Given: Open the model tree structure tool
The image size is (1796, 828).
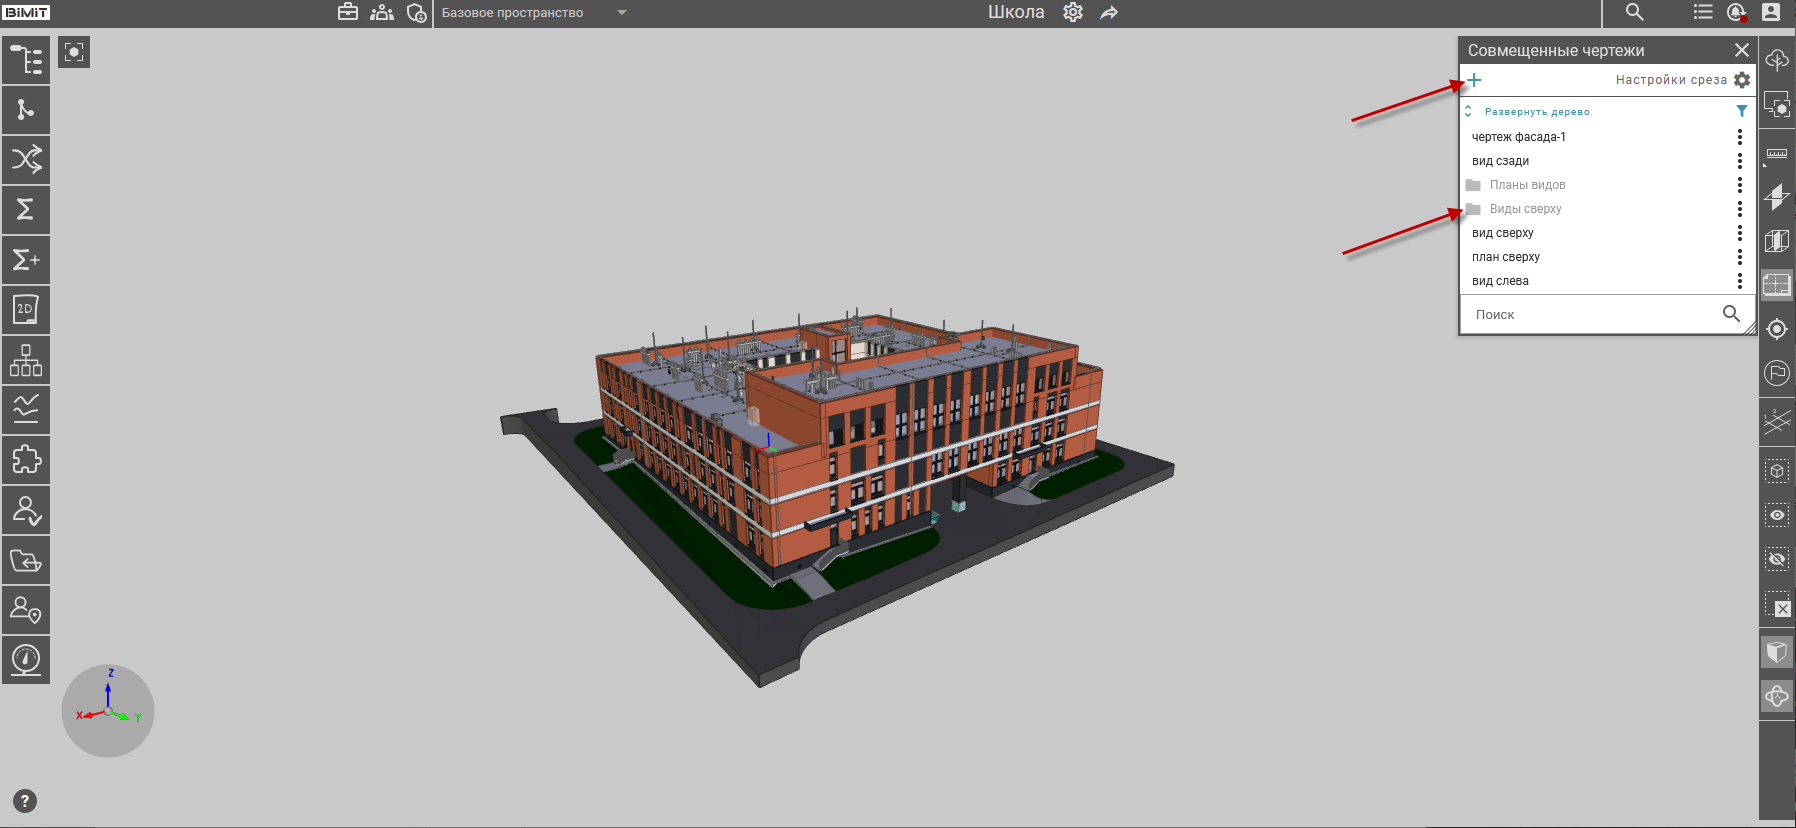Looking at the screenshot, I should pos(26,60).
